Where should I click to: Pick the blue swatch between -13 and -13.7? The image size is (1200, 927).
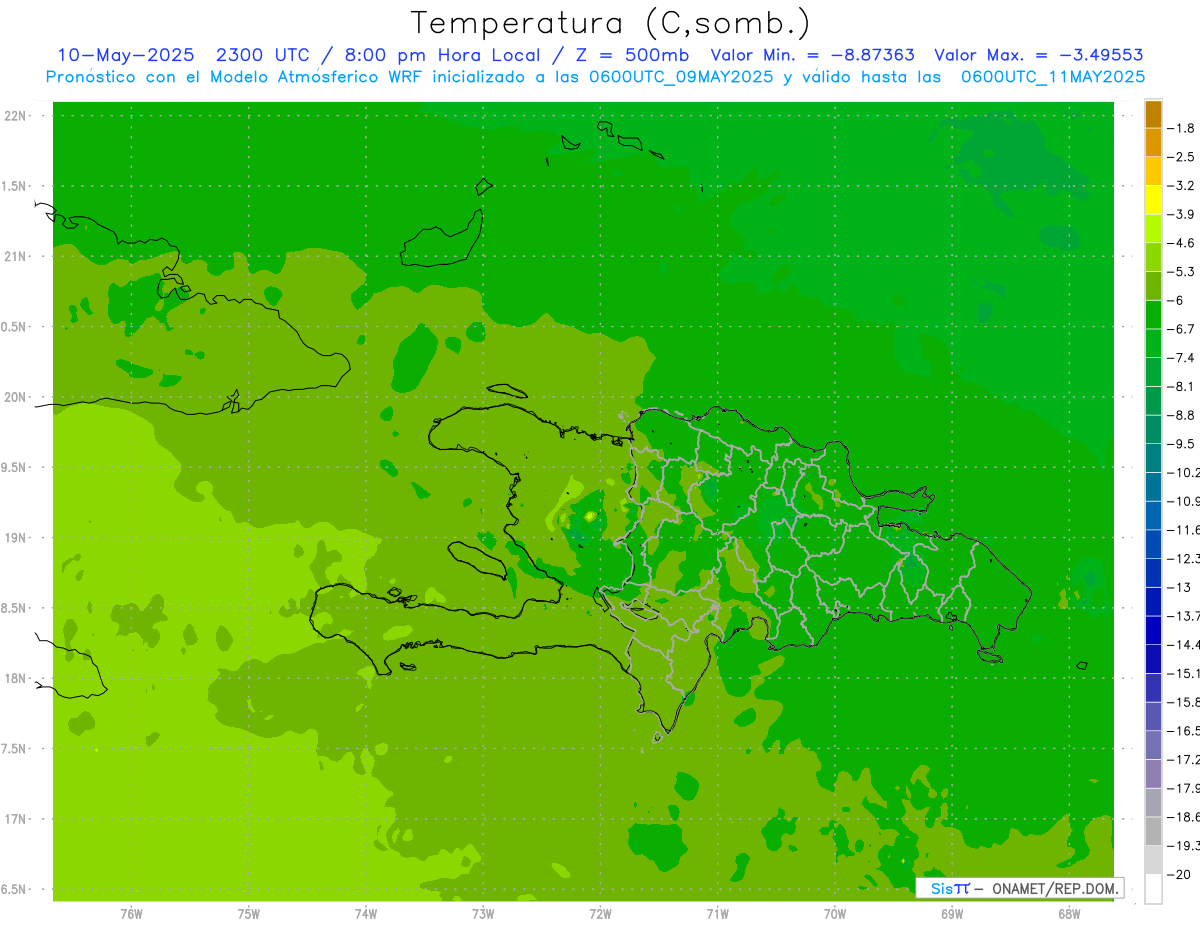1153,600
